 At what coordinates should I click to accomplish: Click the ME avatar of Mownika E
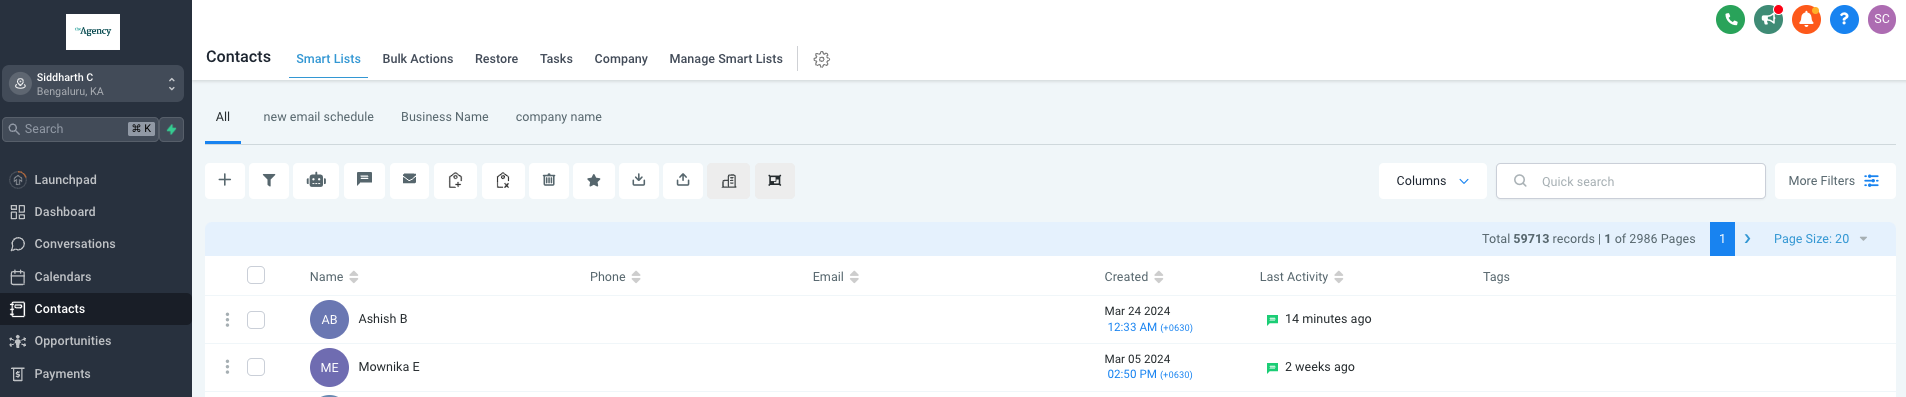tap(329, 367)
